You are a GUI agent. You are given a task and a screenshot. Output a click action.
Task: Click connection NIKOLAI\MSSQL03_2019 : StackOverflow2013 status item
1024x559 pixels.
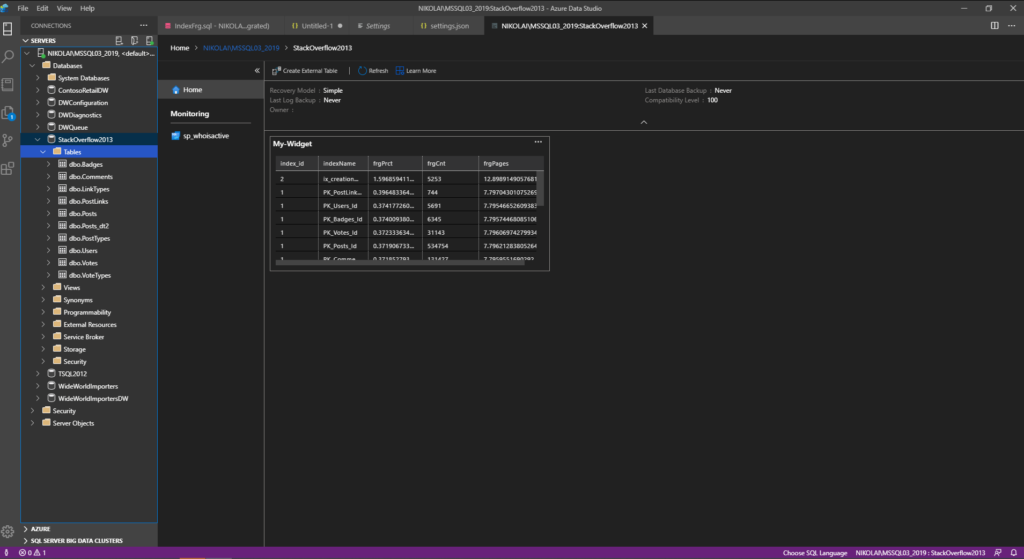920,552
